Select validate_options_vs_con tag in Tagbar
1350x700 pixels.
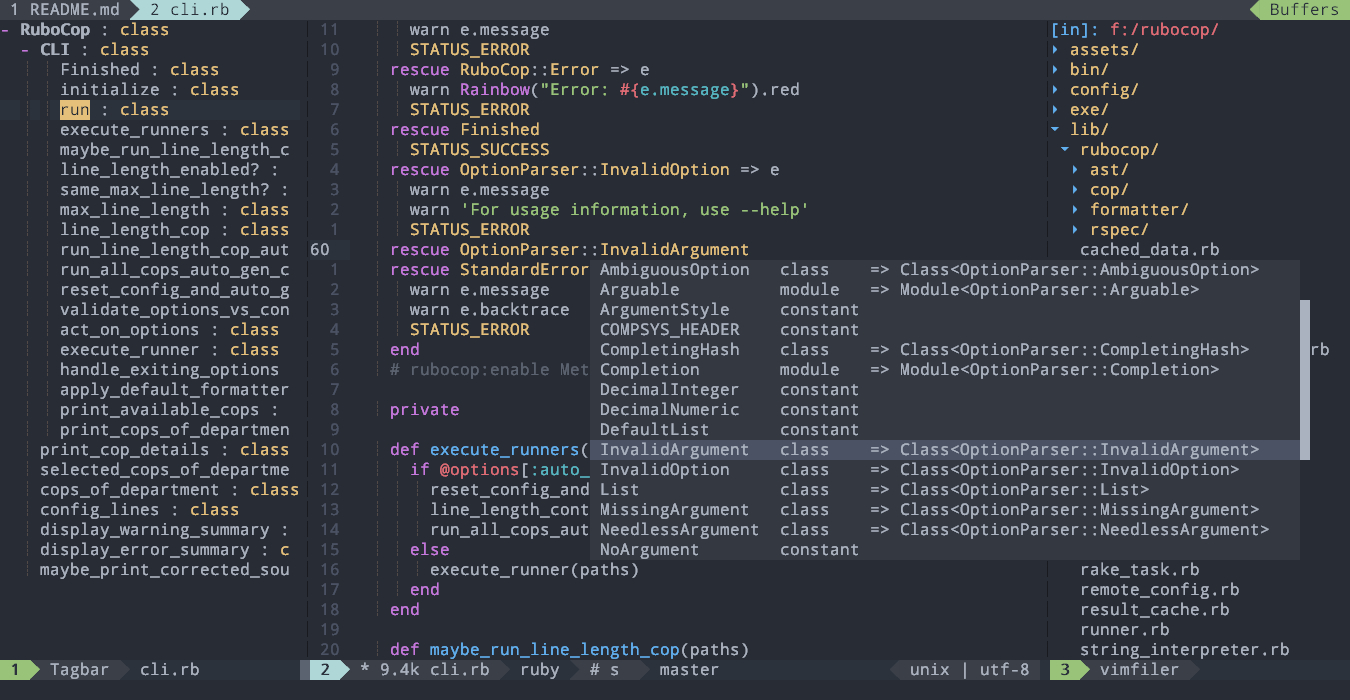click(175, 310)
